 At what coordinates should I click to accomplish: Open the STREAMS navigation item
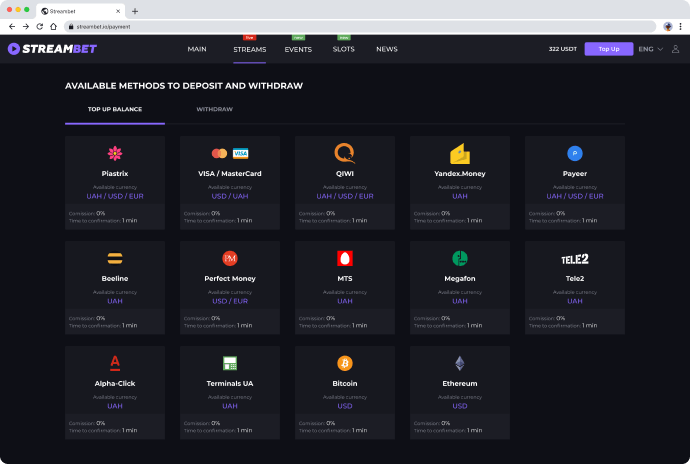pos(250,49)
